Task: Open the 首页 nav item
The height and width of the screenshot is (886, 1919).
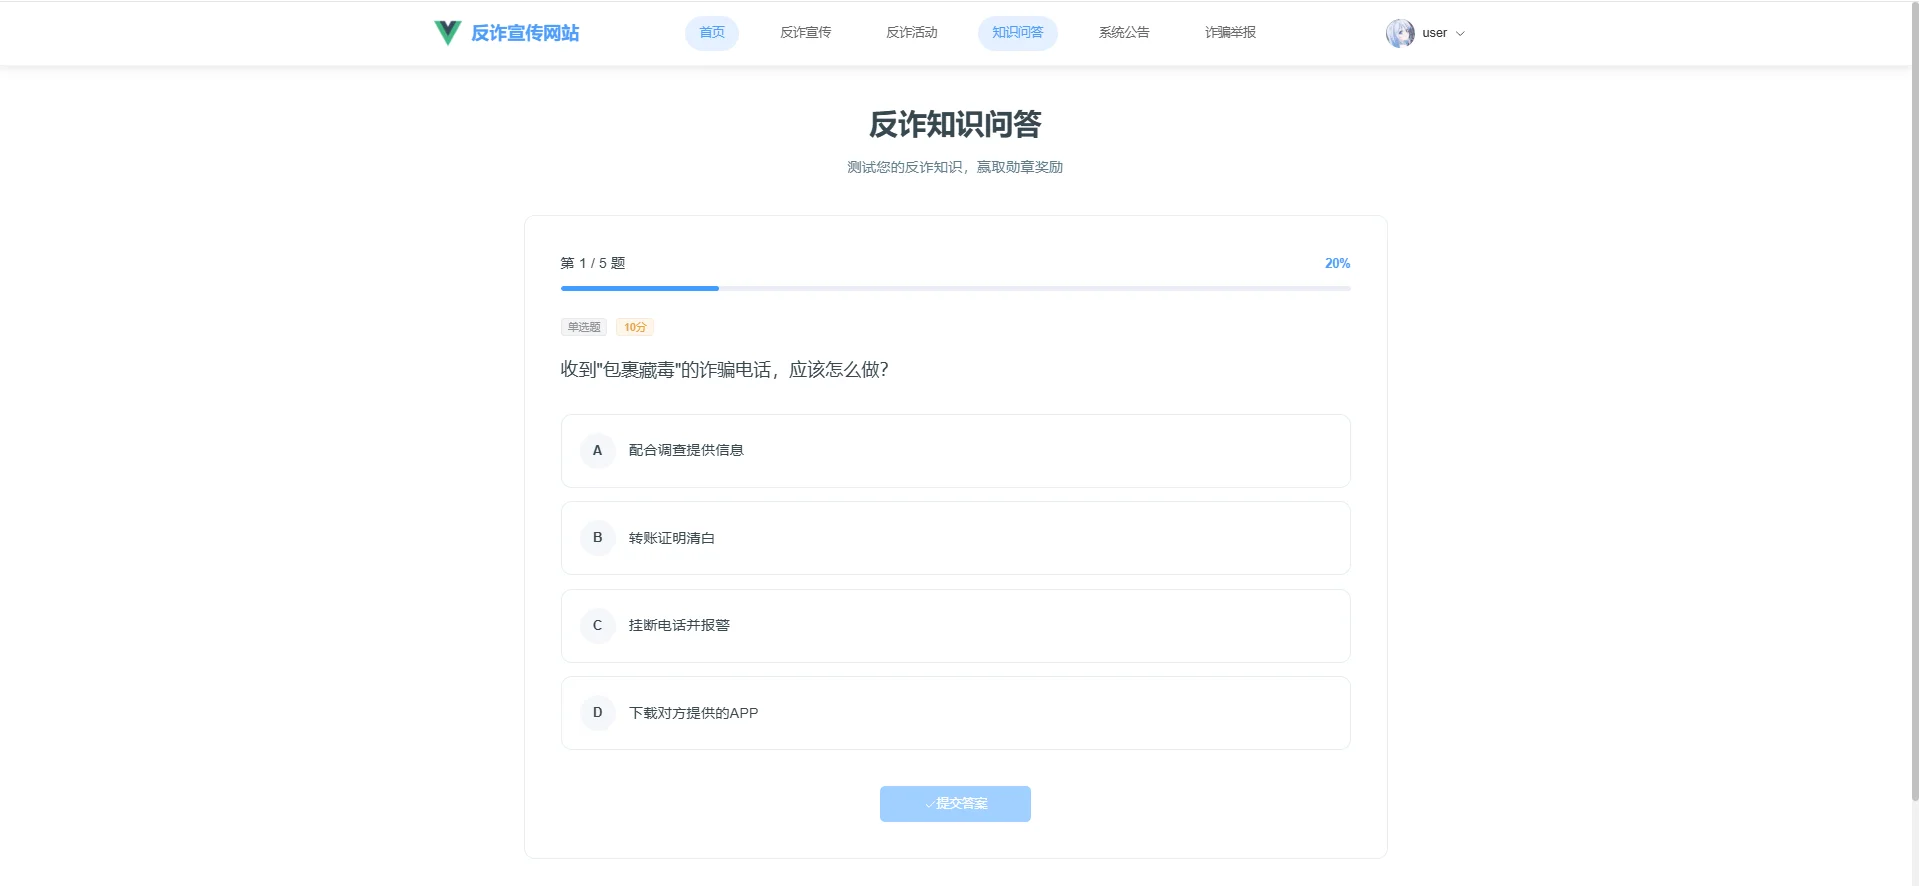Action: [712, 33]
